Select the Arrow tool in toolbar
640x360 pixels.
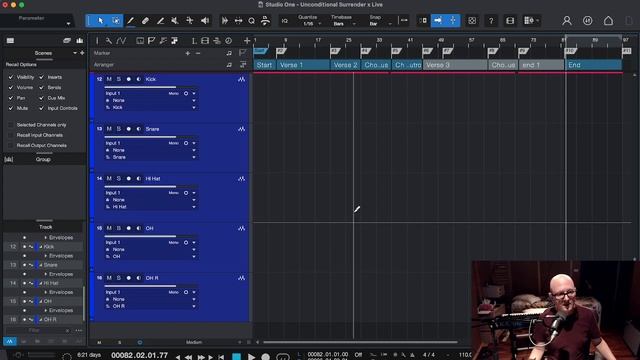point(100,20)
